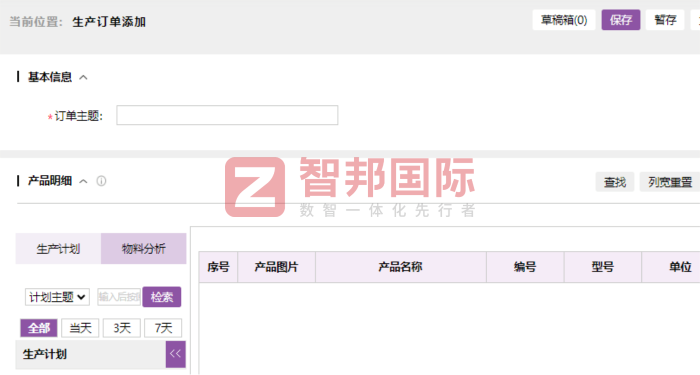Screen dimensions: 700x375
Task: Click the 查找 search button
Action: [x=615, y=182]
